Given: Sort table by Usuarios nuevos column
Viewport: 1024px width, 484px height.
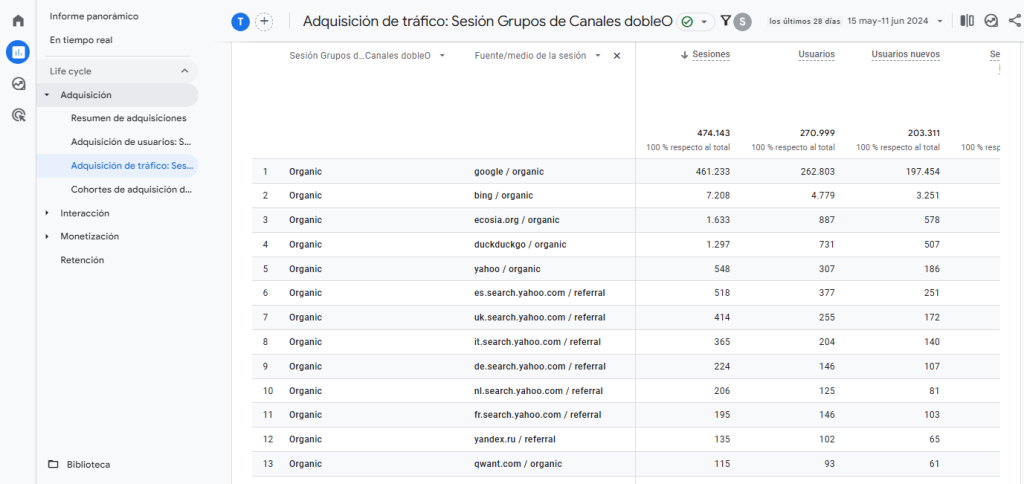Looking at the screenshot, I should pyautogui.click(x=905, y=54).
